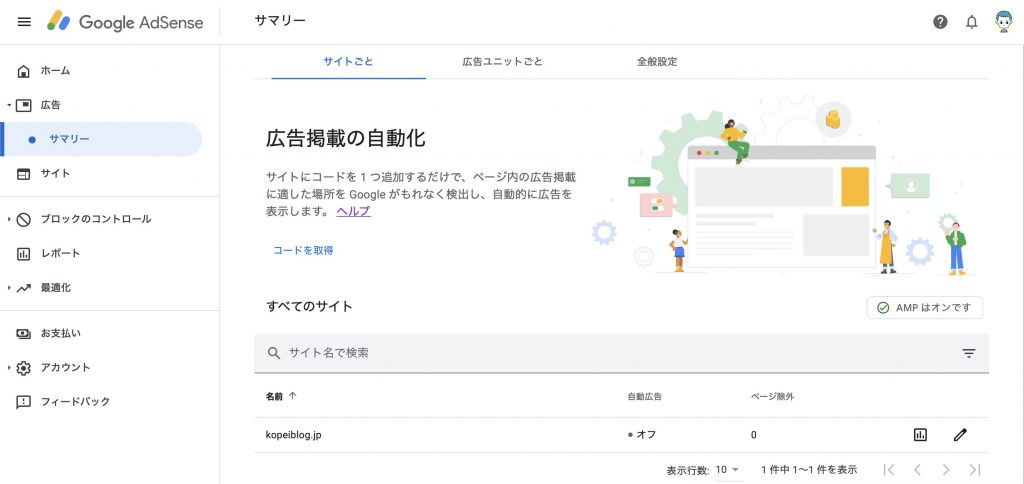This screenshot has height=484, width=1024.
Task: Open the ヘルプ link
Action: [x=353, y=212]
